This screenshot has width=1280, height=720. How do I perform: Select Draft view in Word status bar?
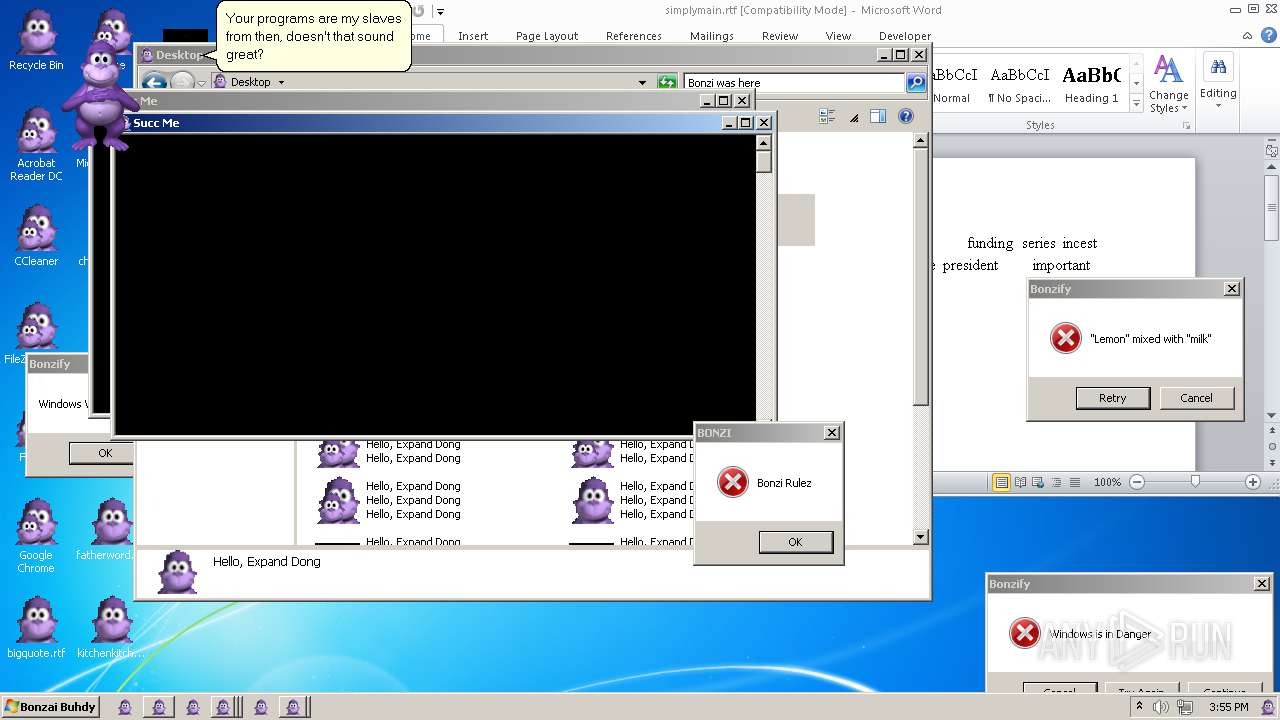1075,482
